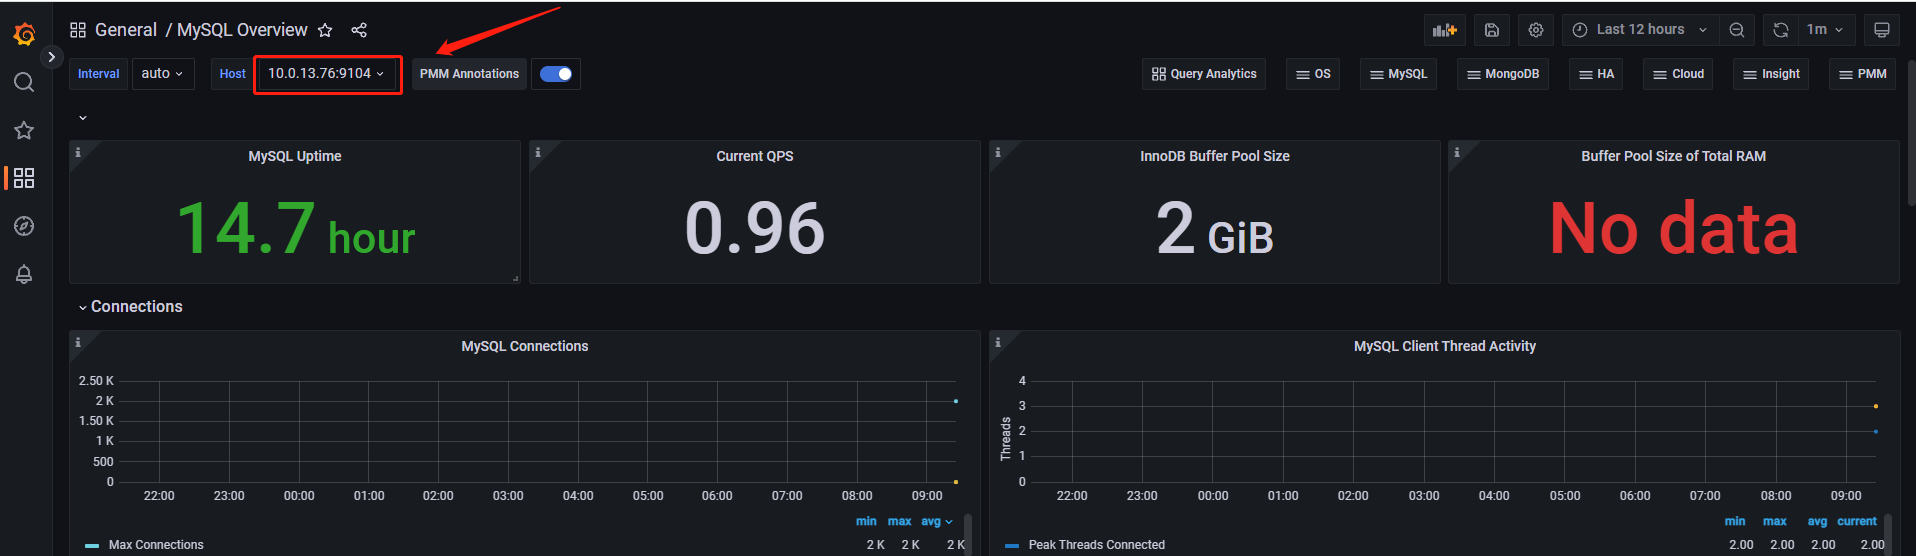The width and height of the screenshot is (1916, 556).
Task: Show info for InnoDB Buffer Pool Size
Action: tap(998, 152)
